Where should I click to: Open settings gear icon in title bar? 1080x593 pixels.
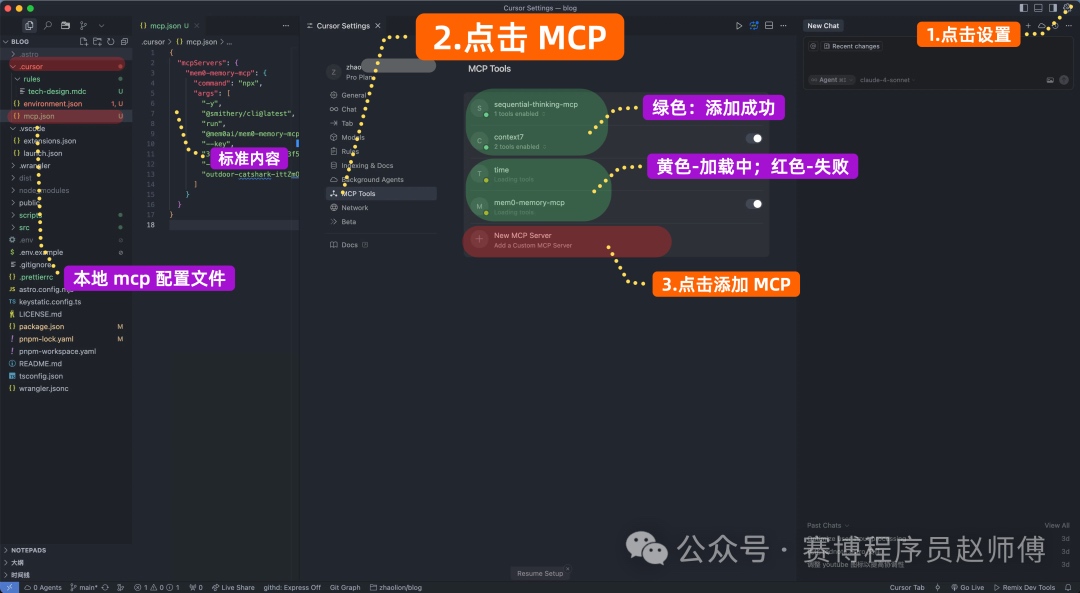pyautogui.click(x=1068, y=8)
